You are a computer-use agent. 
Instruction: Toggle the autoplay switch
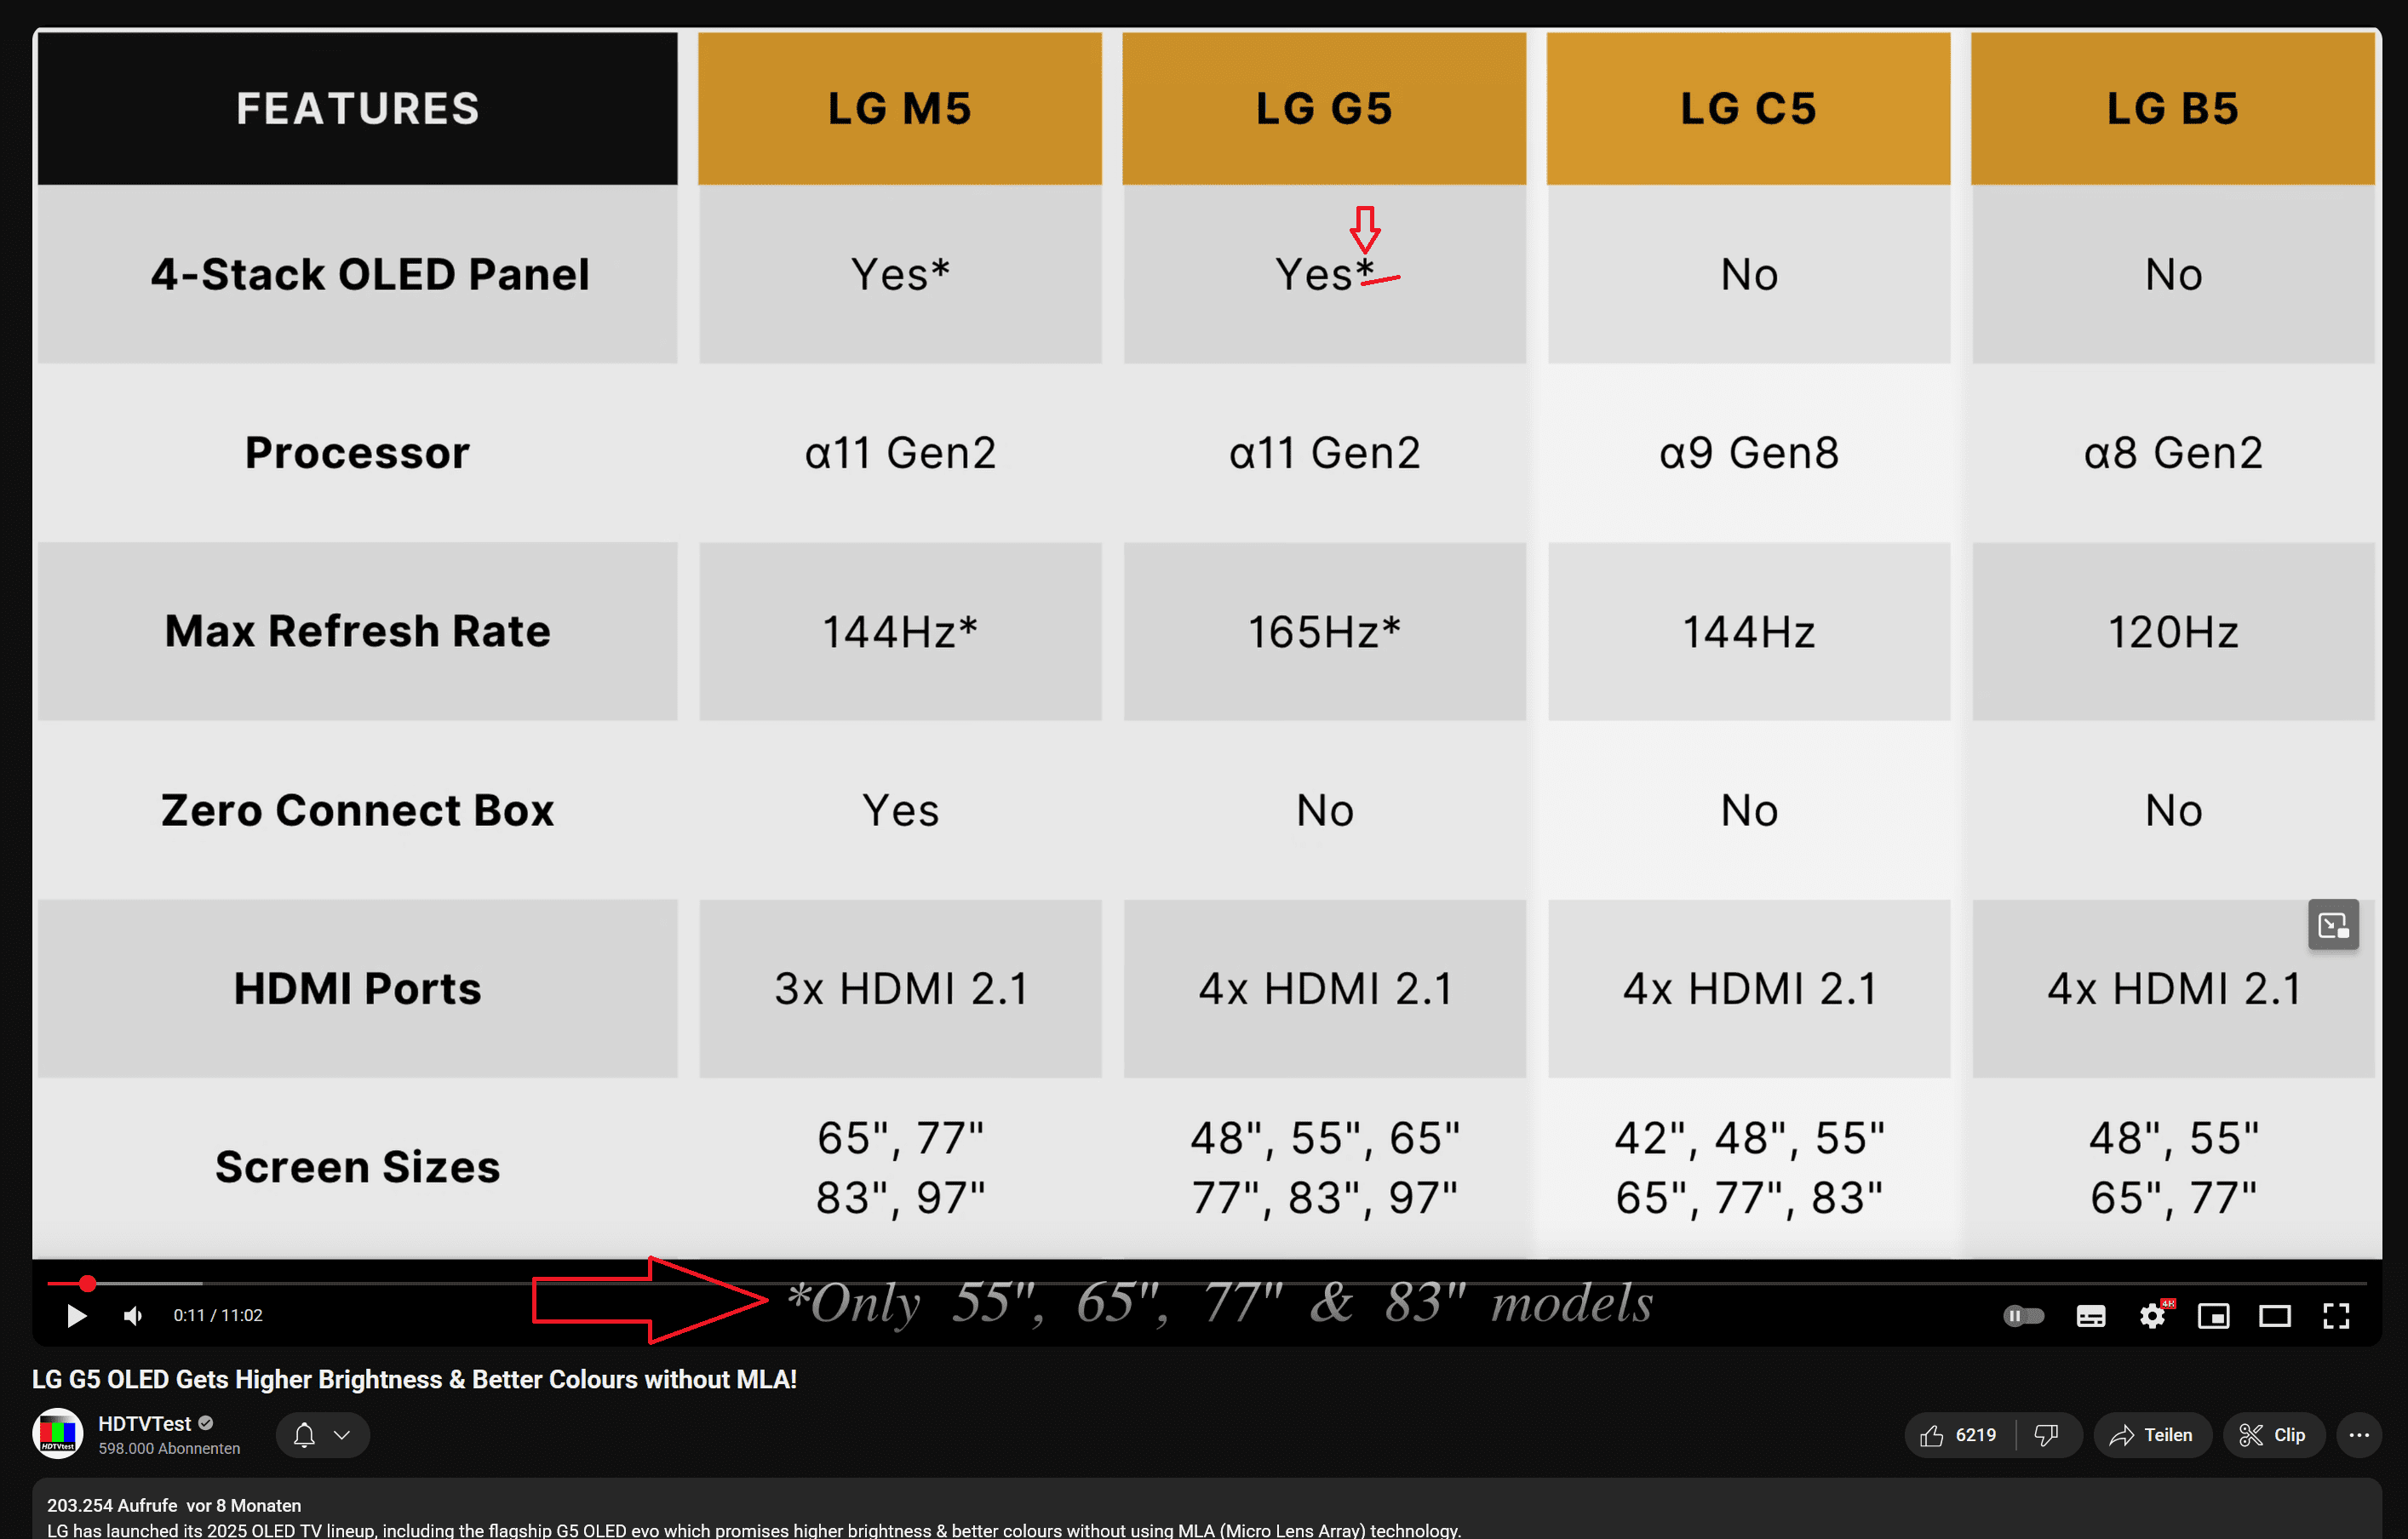pos(2024,1315)
